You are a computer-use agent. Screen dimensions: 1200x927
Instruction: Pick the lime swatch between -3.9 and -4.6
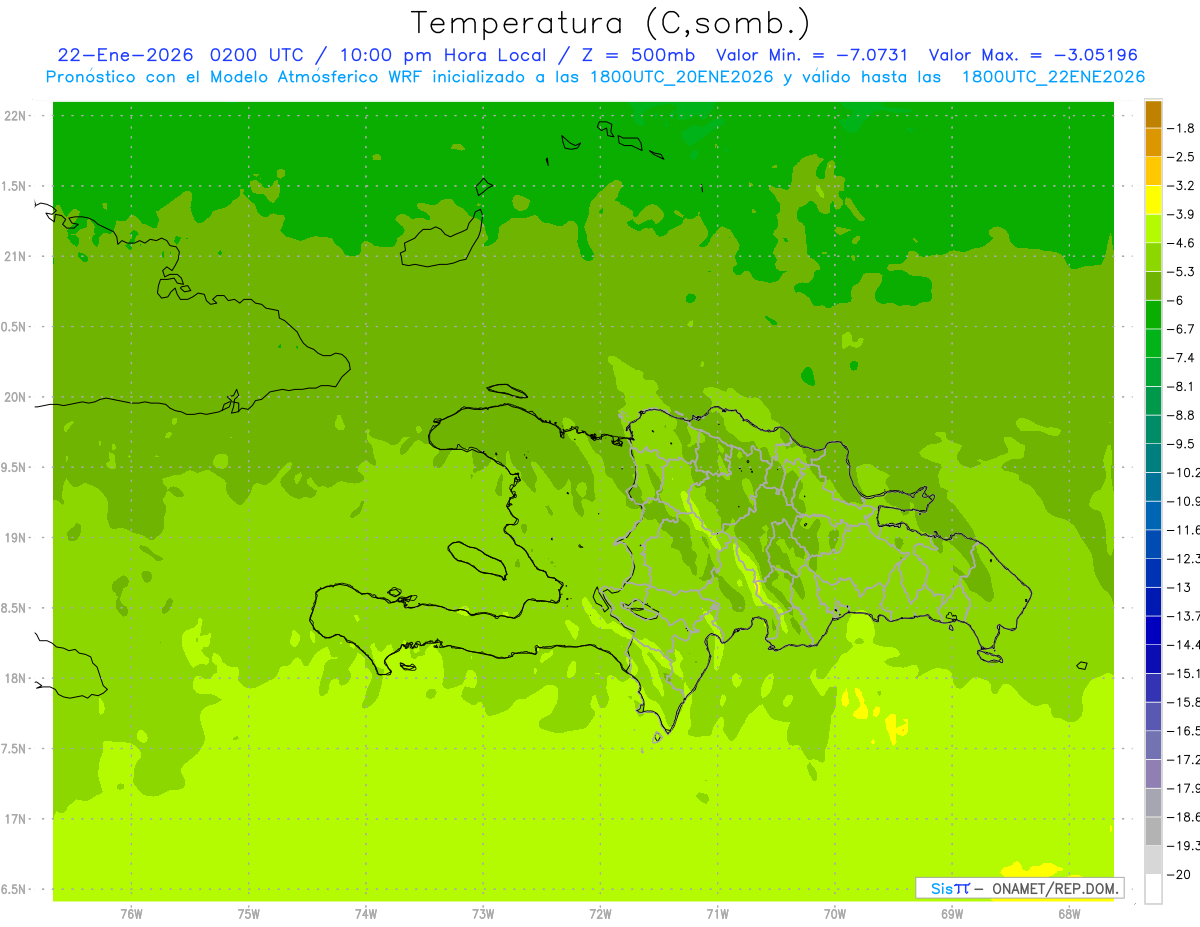pyautogui.click(x=1153, y=228)
